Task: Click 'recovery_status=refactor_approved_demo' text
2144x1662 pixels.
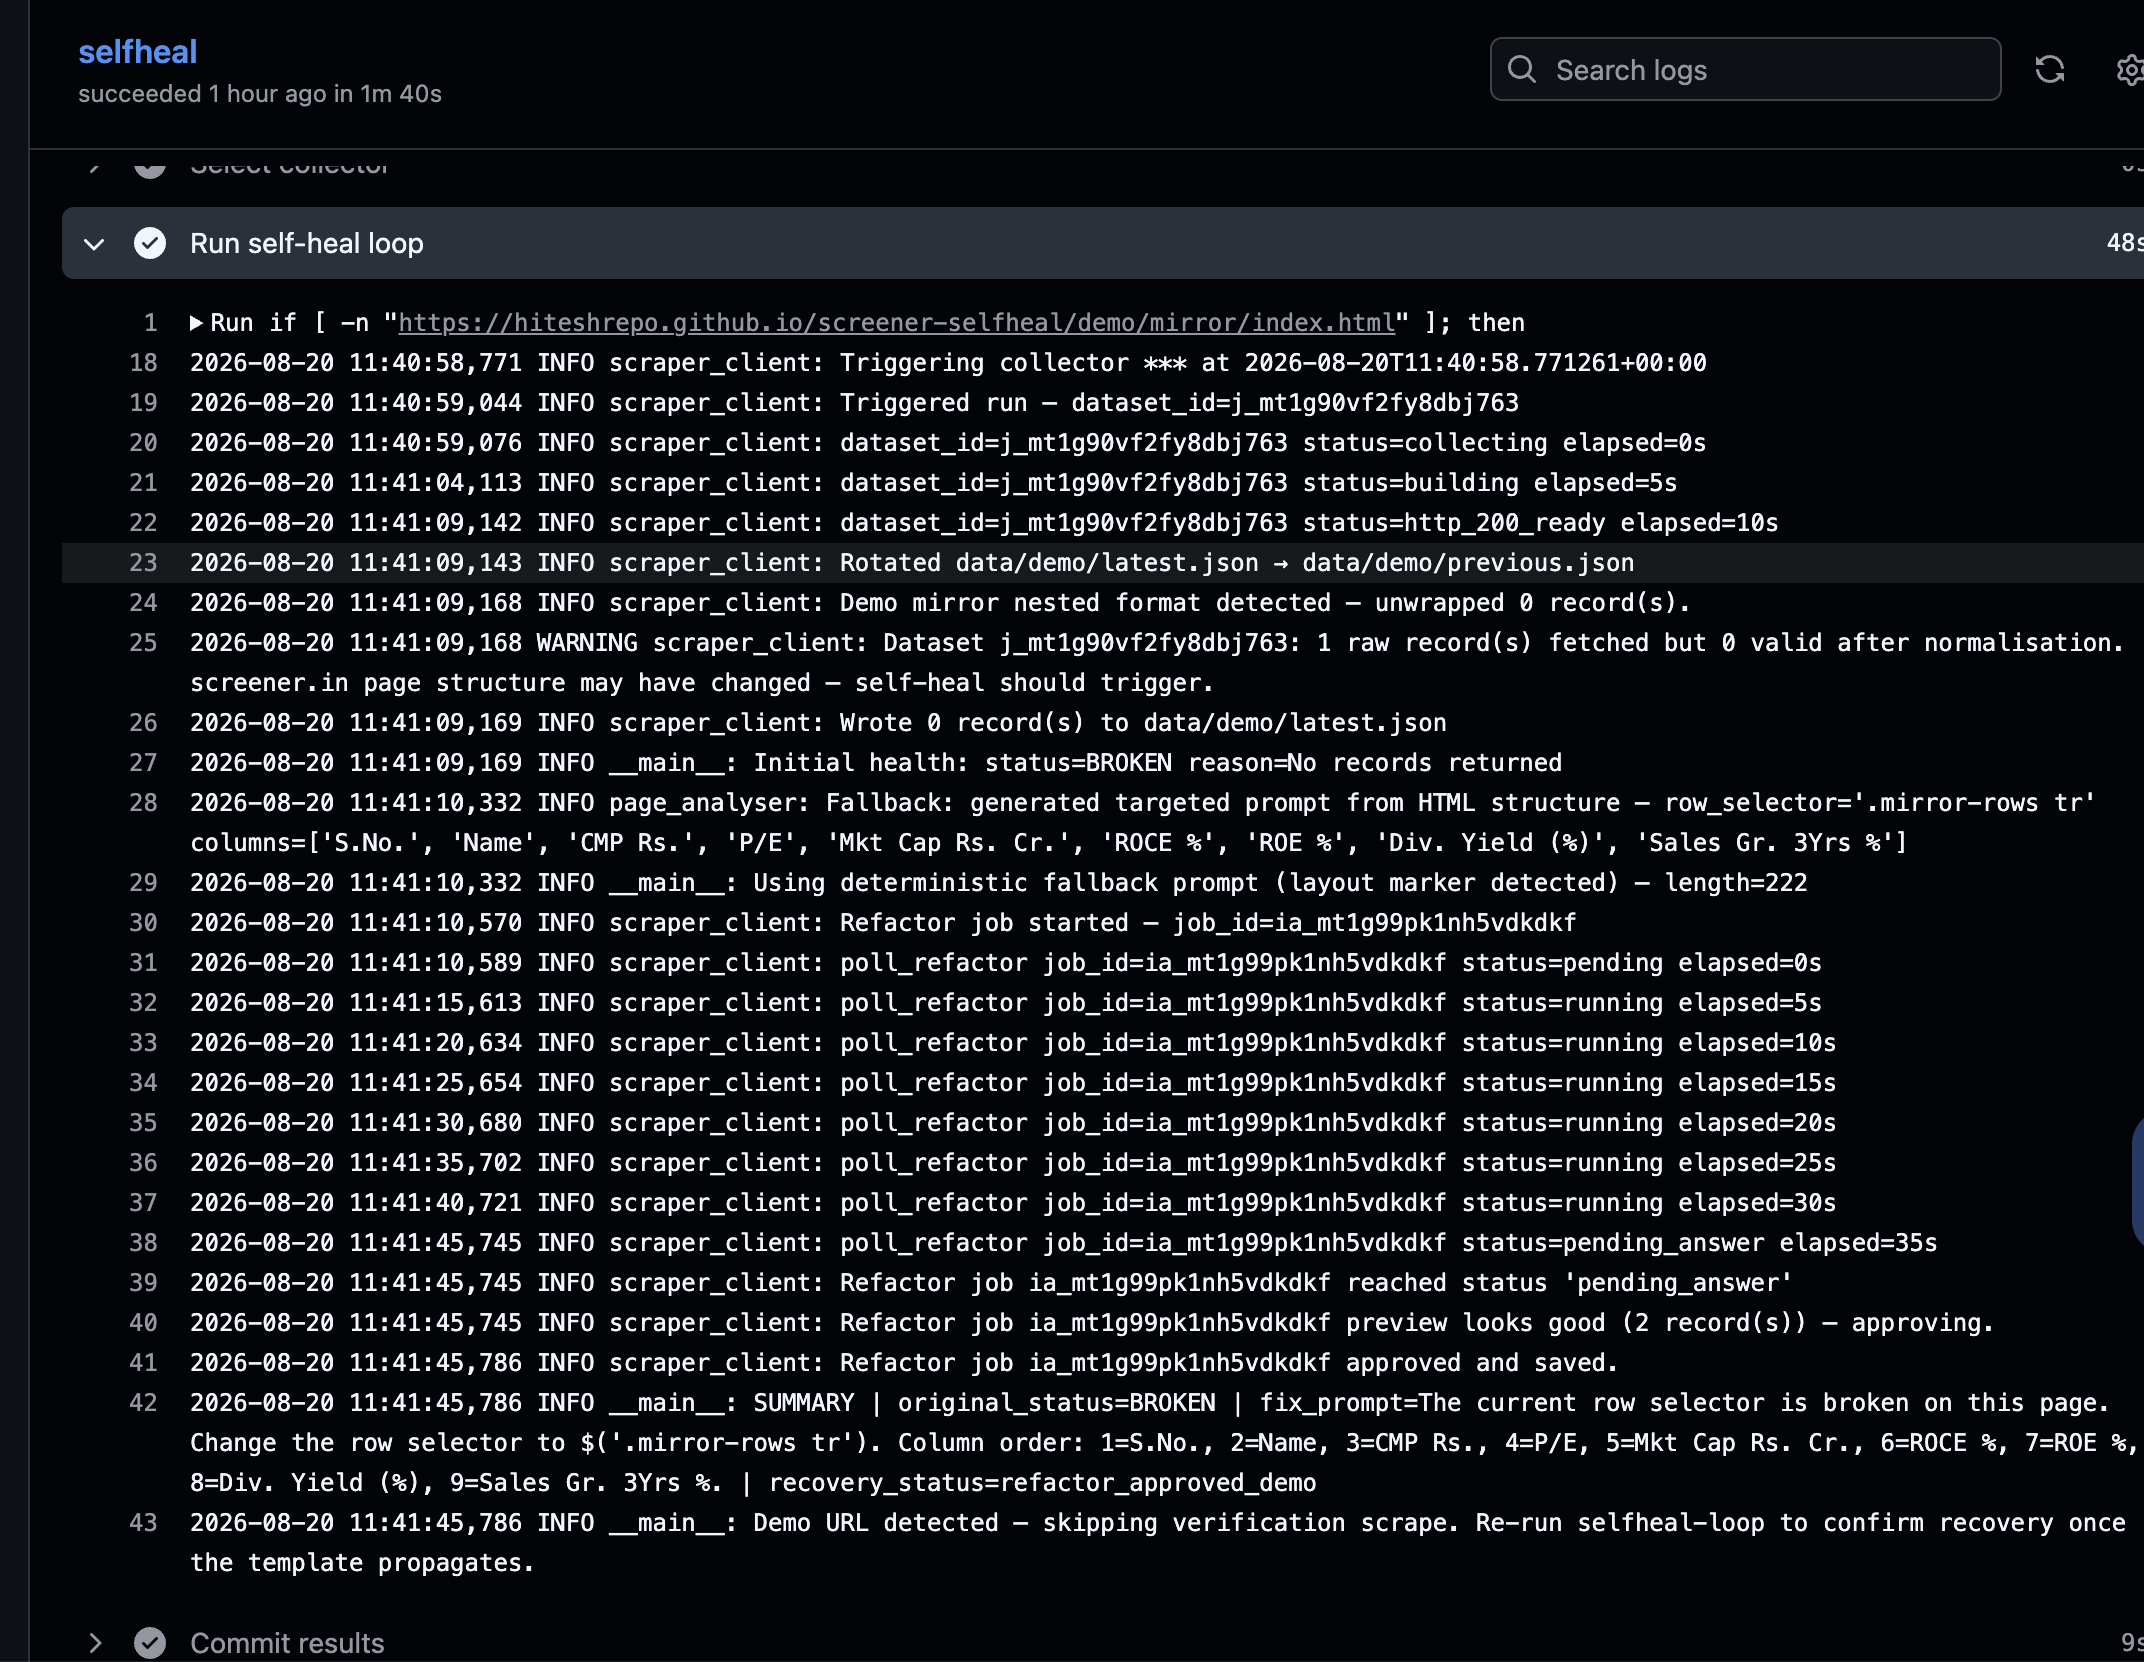Action: [x=1042, y=1483]
